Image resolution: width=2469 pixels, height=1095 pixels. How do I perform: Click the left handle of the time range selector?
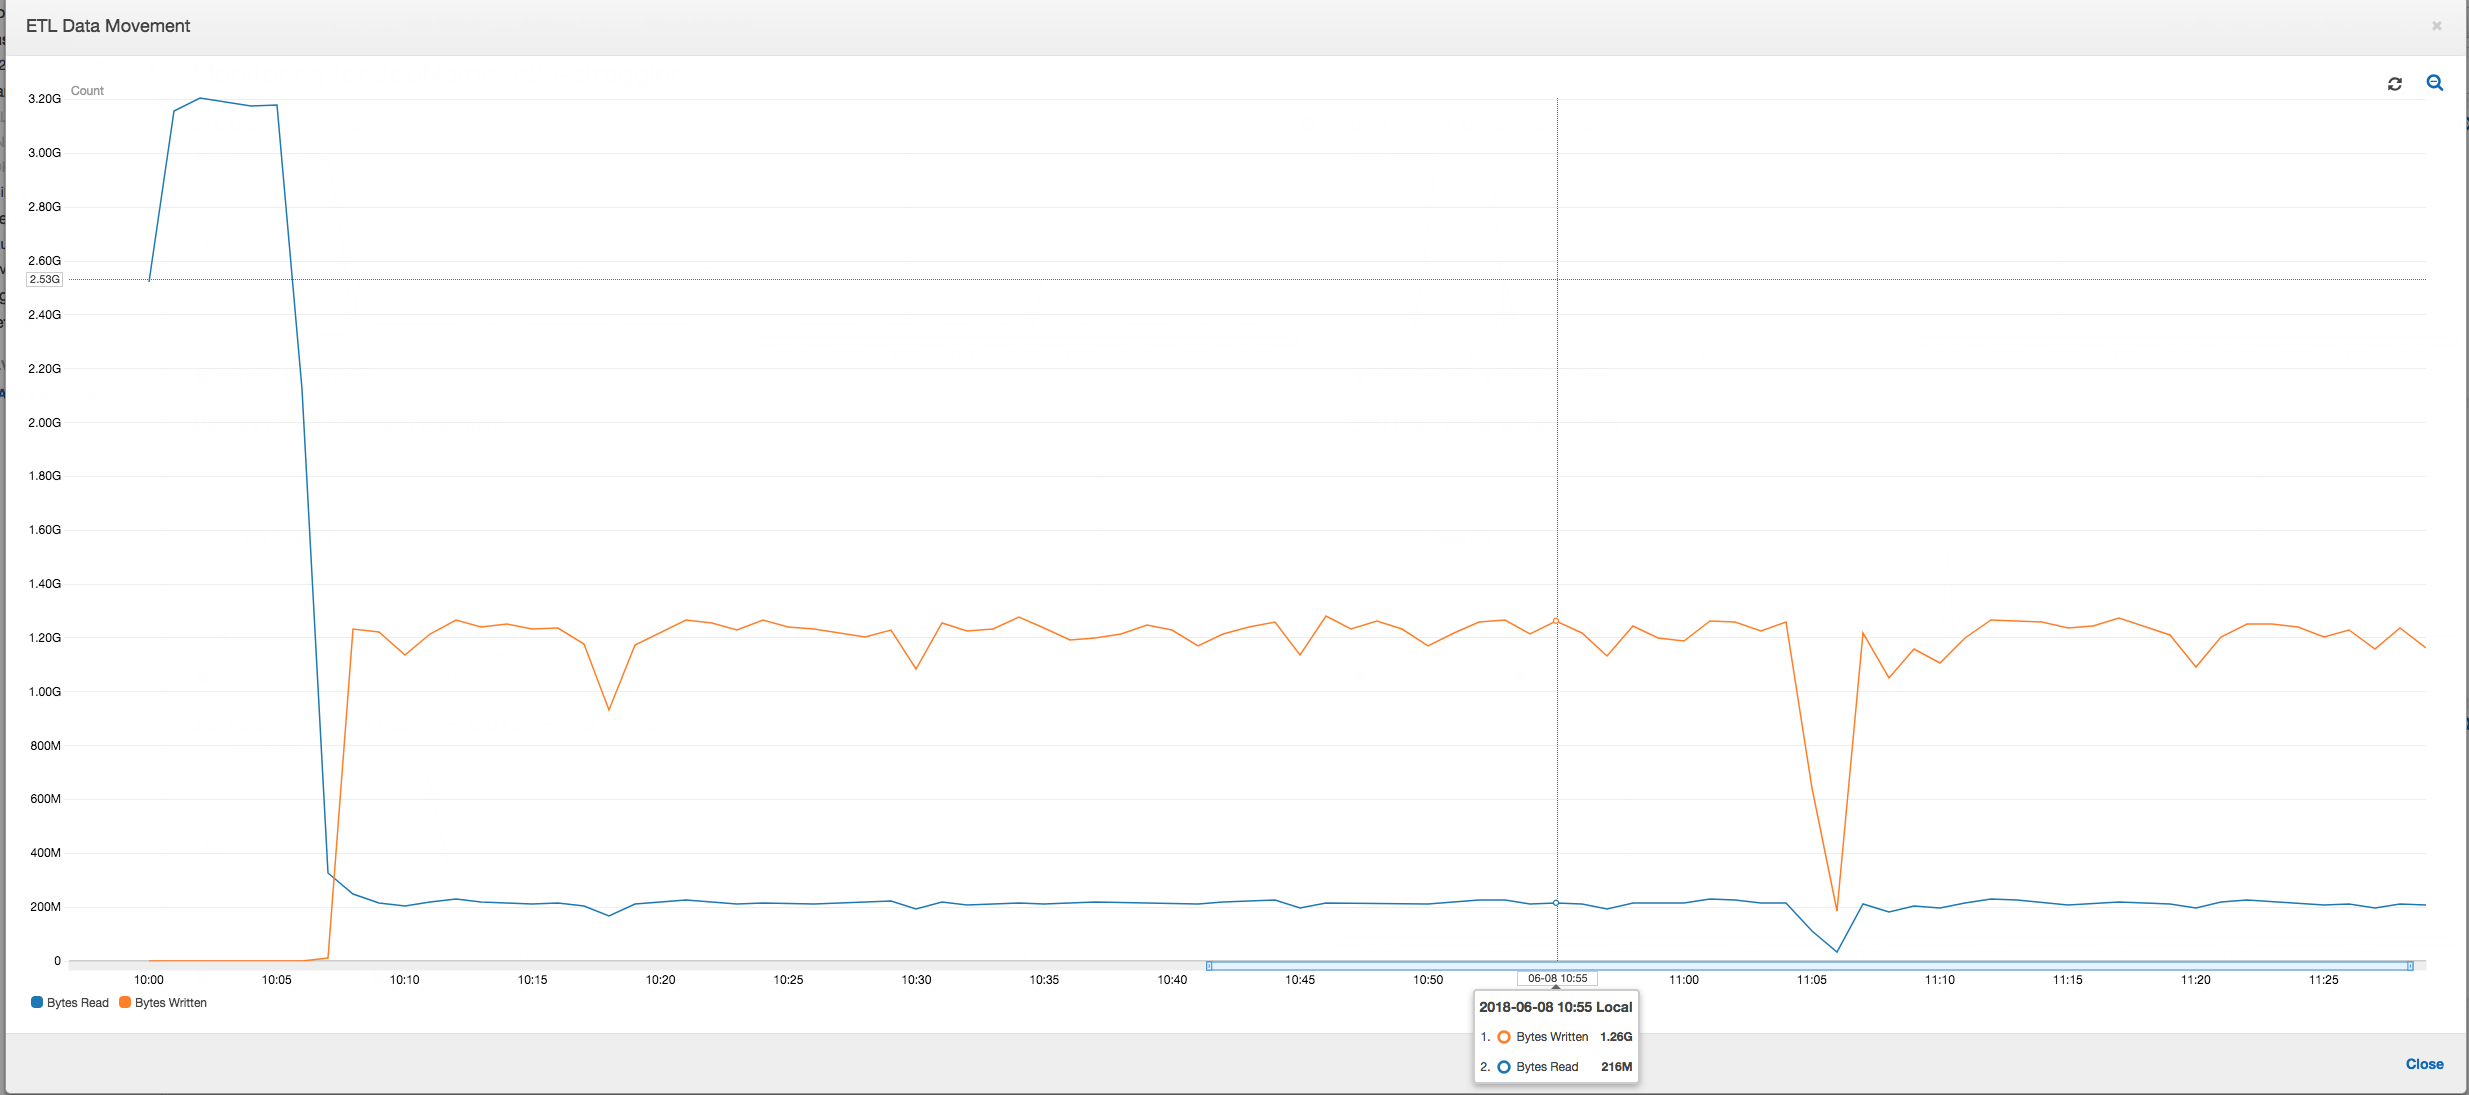(x=1210, y=965)
